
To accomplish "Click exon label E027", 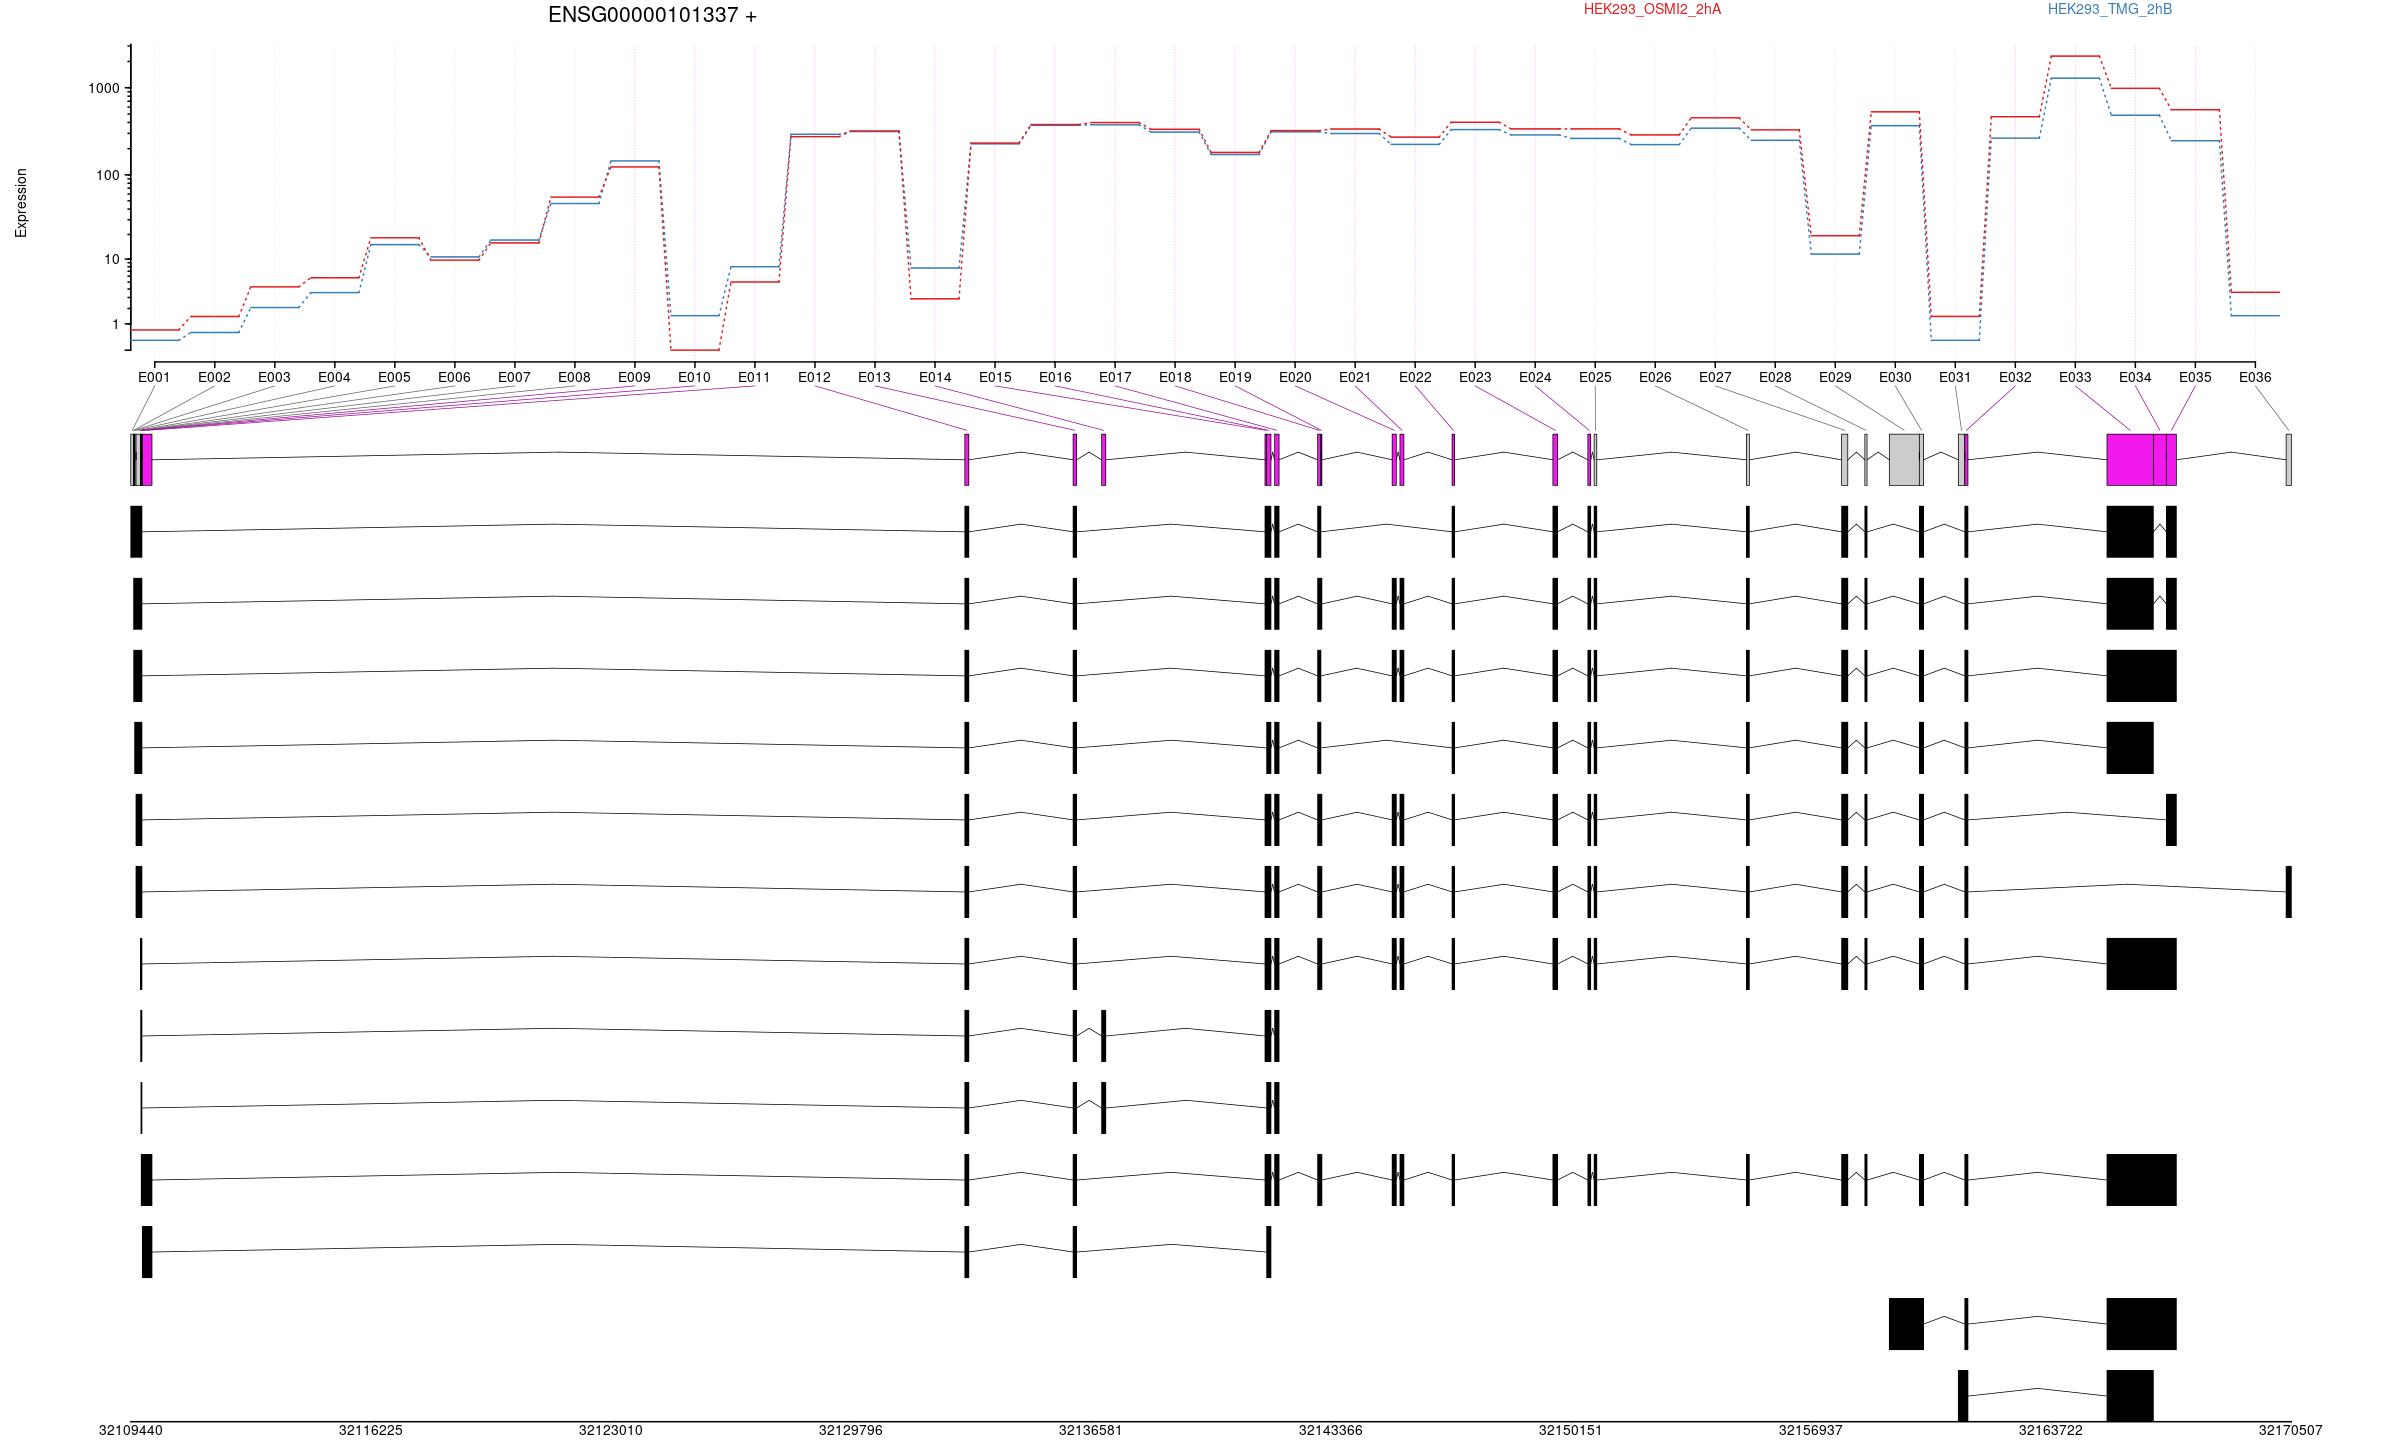I will (x=1715, y=377).
